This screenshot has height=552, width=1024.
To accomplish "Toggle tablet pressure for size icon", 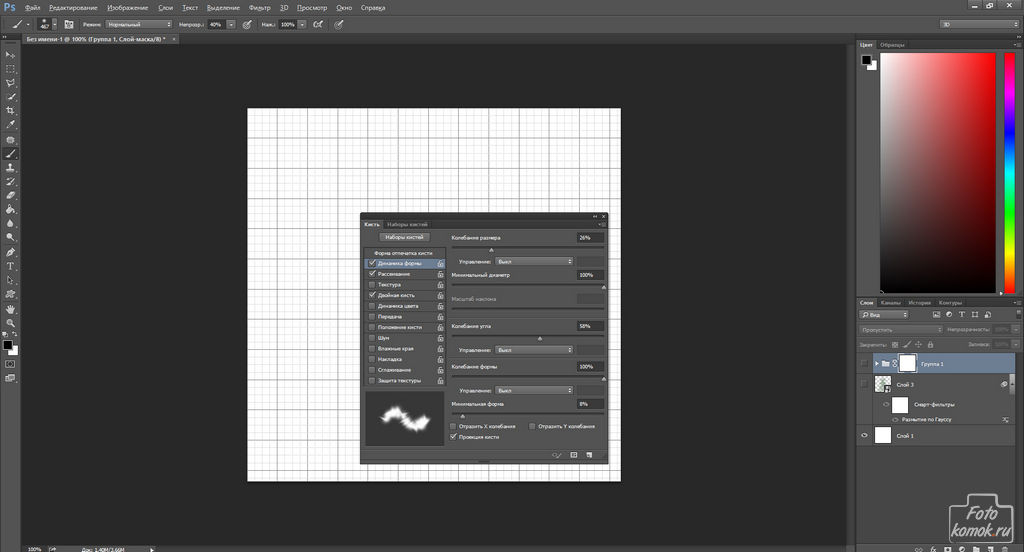I will 338,24.
